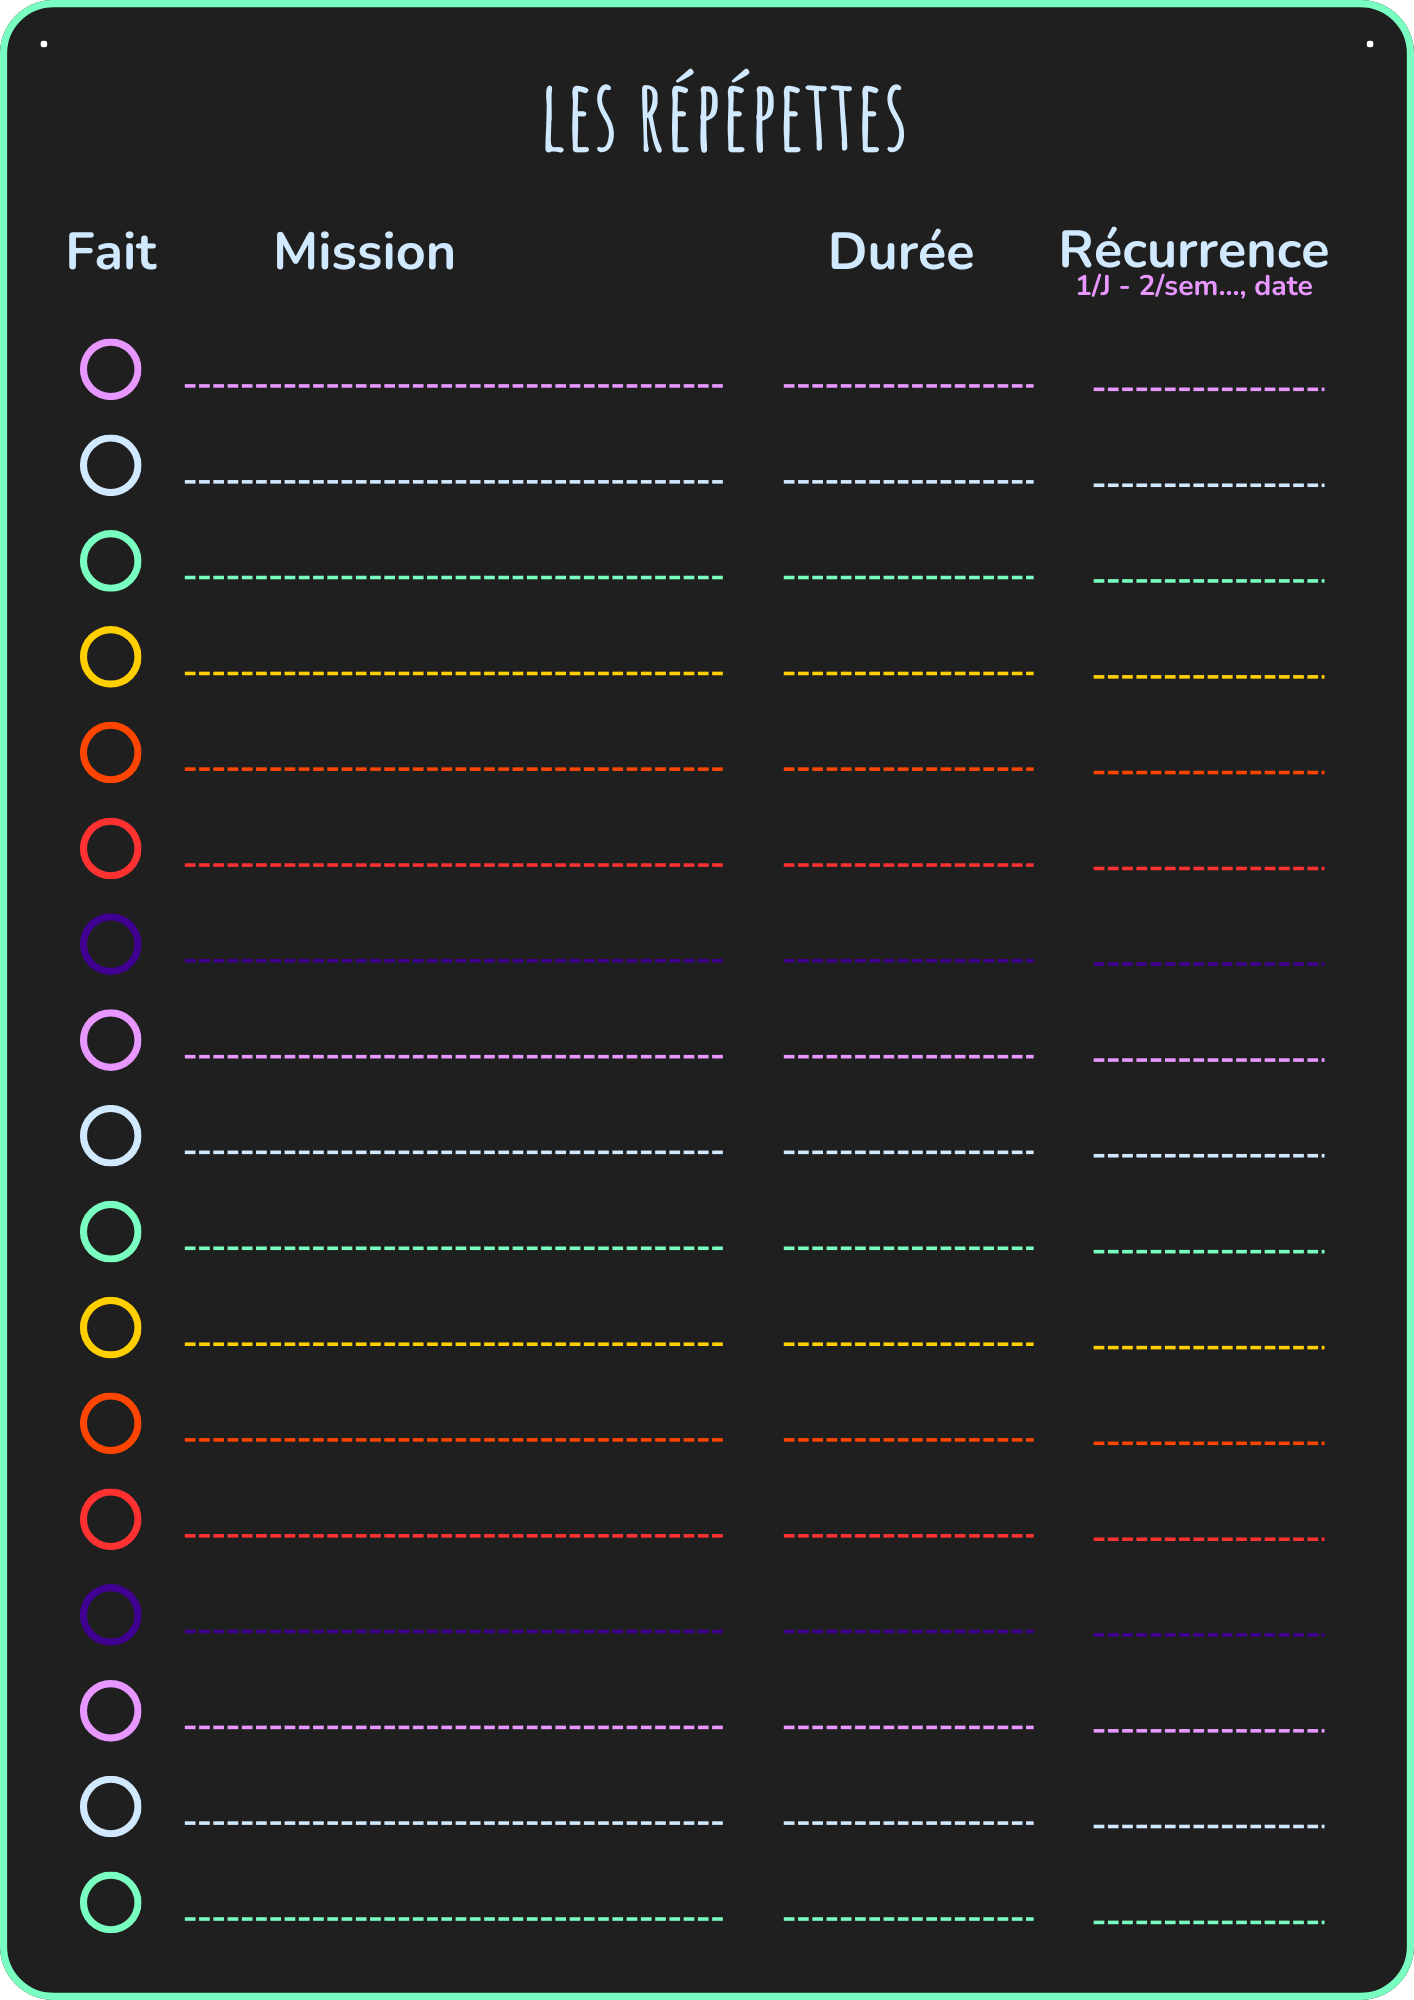Viewport: 1414px width, 2000px height.
Task: Mark the first dark purple circle as done
Action: pyautogui.click(x=110, y=944)
